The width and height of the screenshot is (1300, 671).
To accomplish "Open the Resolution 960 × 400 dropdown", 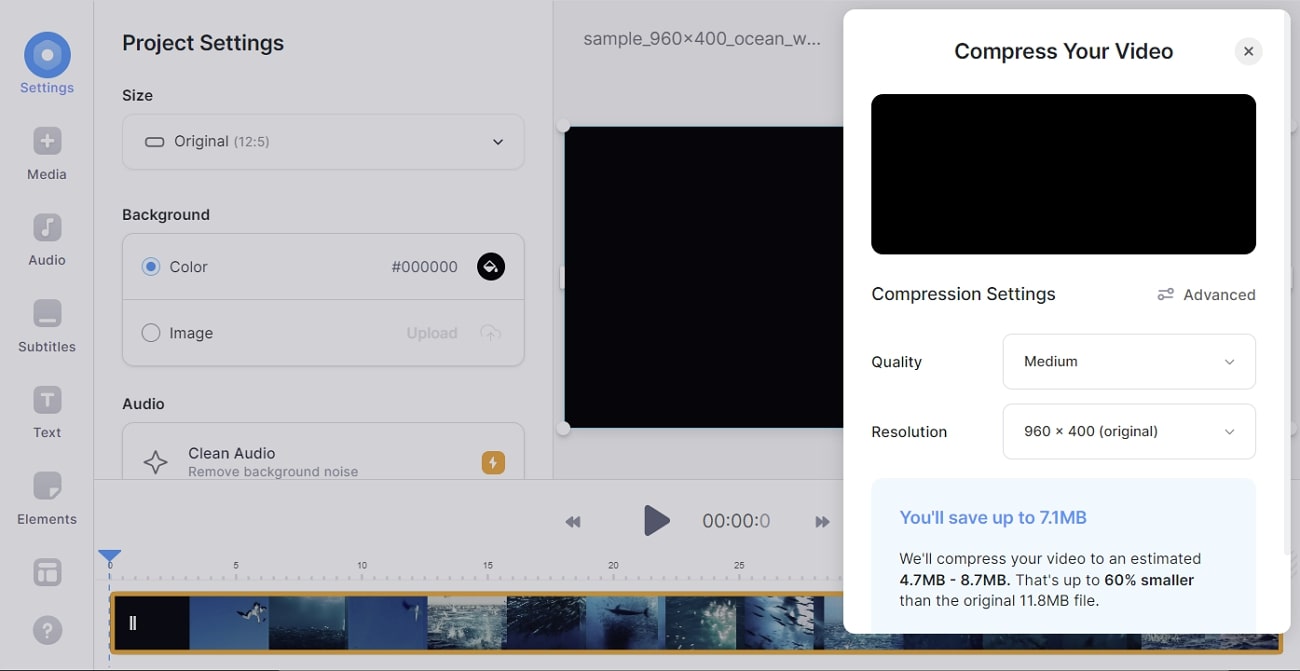I will point(1128,432).
